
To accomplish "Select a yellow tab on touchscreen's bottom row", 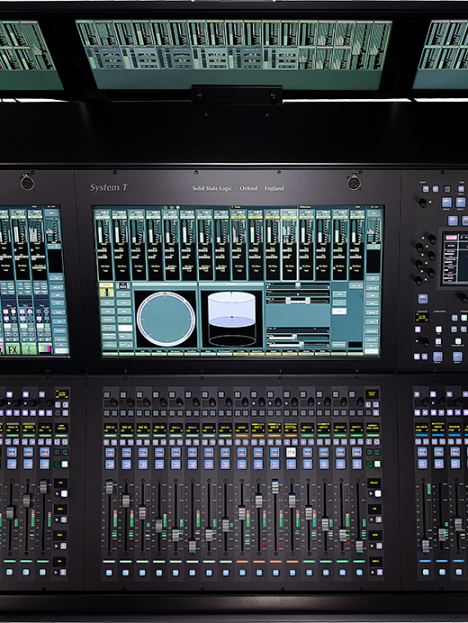I will pyautogui.click(x=240, y=352).
